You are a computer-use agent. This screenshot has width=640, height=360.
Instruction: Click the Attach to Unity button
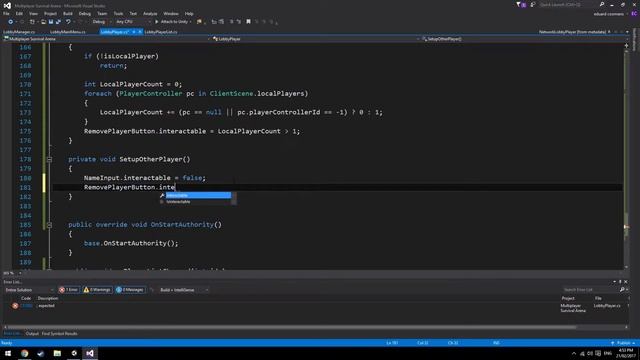pos(173,22)
